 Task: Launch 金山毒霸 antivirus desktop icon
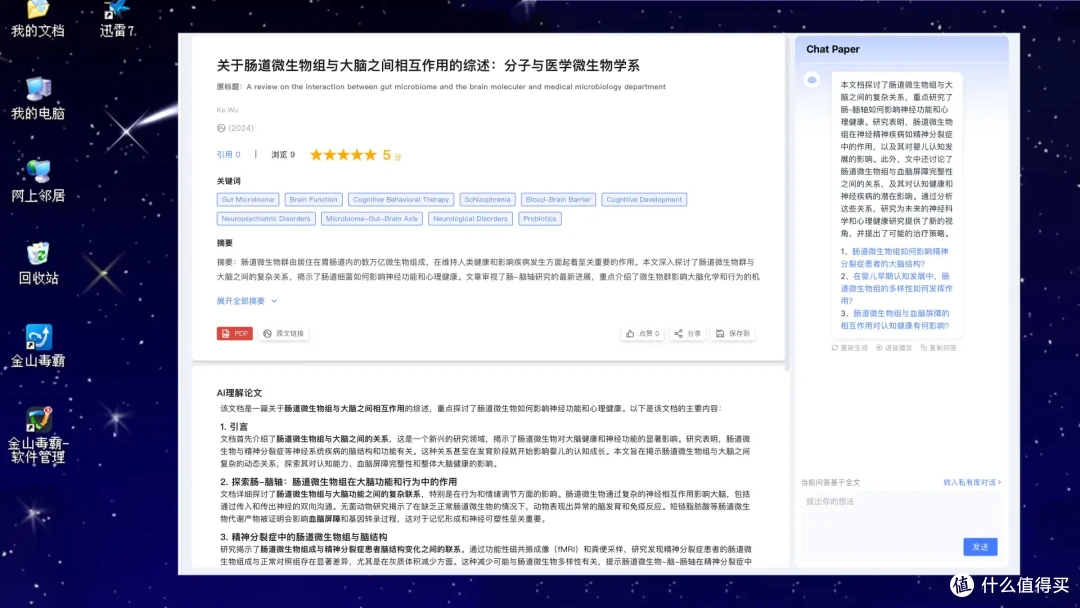(x=38, y=346)
